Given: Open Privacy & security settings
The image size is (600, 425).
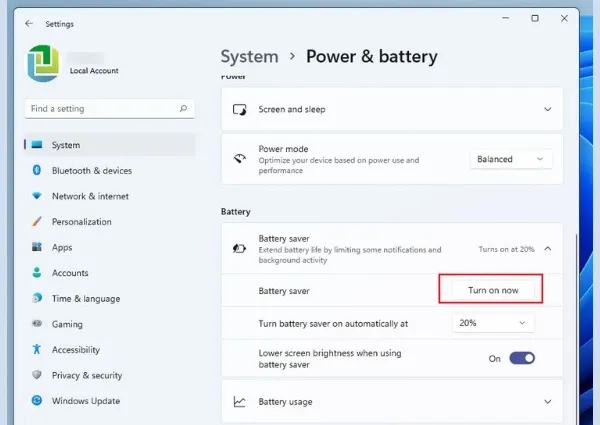Looking at the screenshot, I should [110, 375].
